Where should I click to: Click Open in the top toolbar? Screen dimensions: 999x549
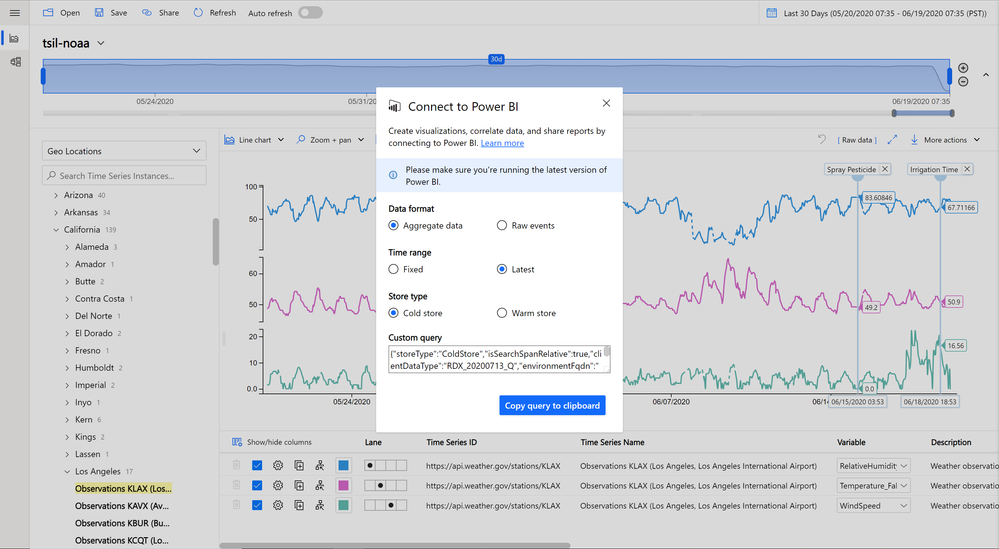(61, 13)
